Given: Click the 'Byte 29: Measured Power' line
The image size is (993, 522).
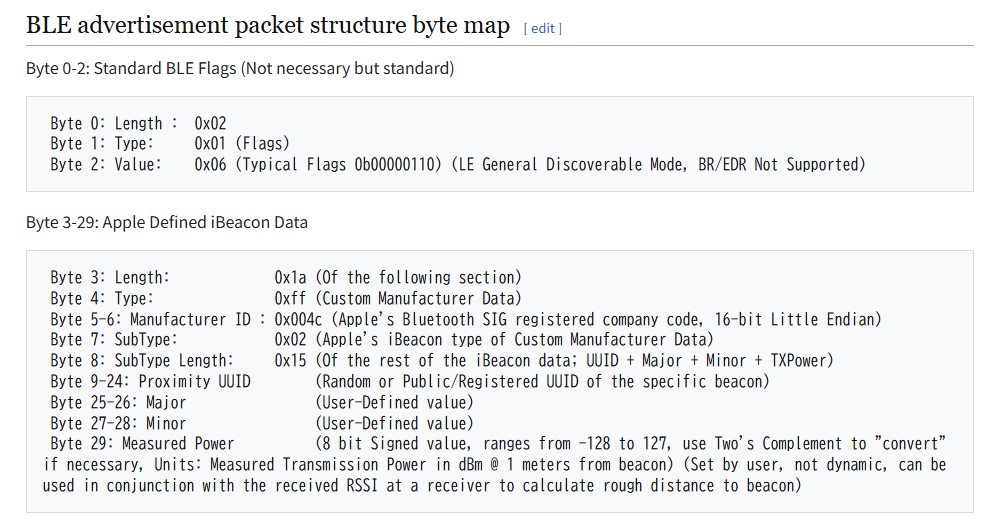Looking at the screenshot, I should coord(142,443).
